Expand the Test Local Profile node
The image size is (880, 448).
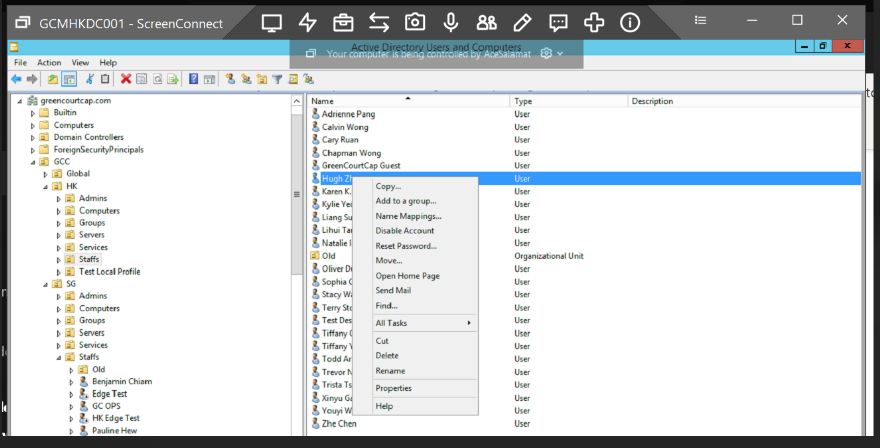(x=58, y=272)
